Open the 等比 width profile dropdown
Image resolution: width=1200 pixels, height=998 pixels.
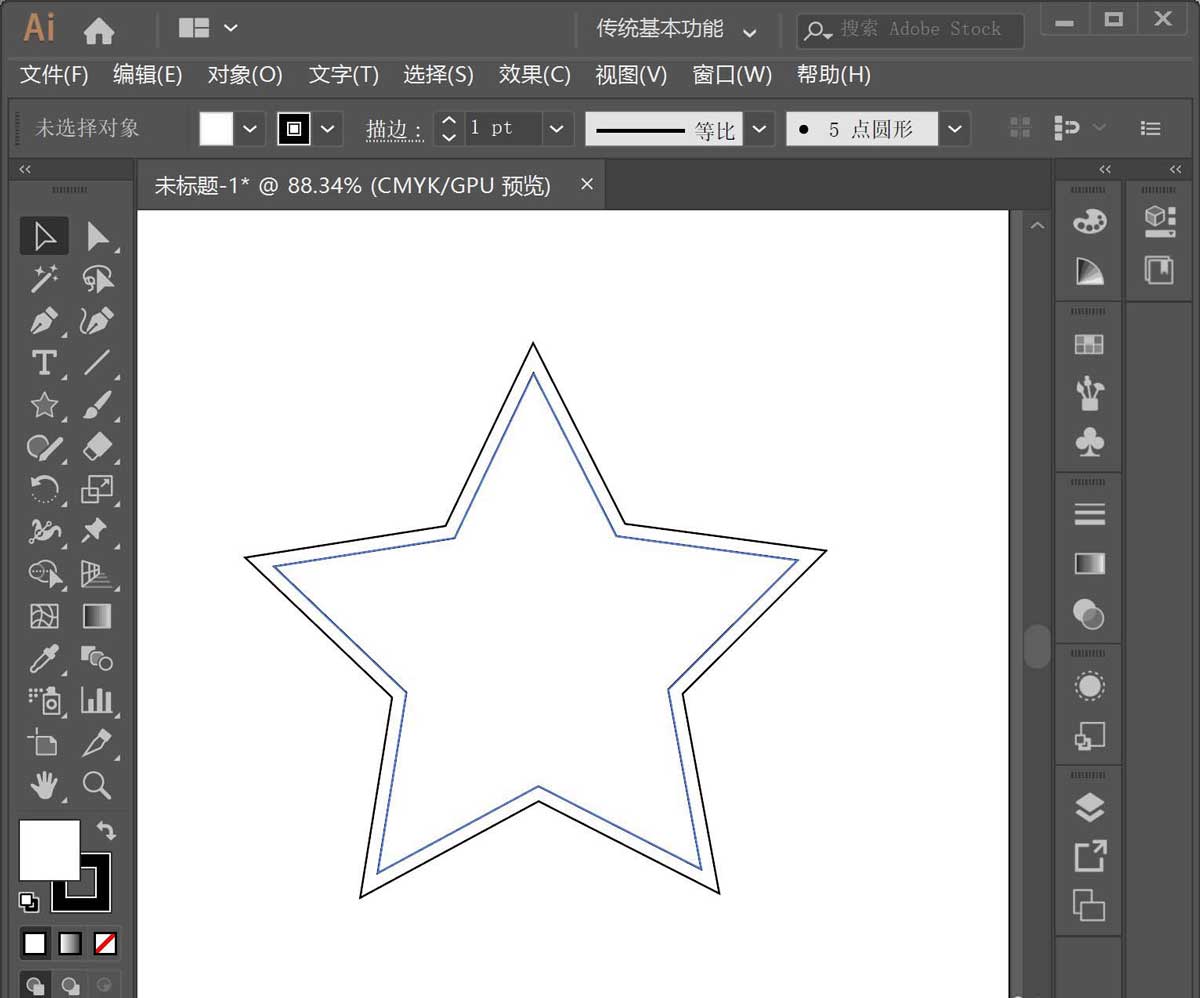click(760, 128)
